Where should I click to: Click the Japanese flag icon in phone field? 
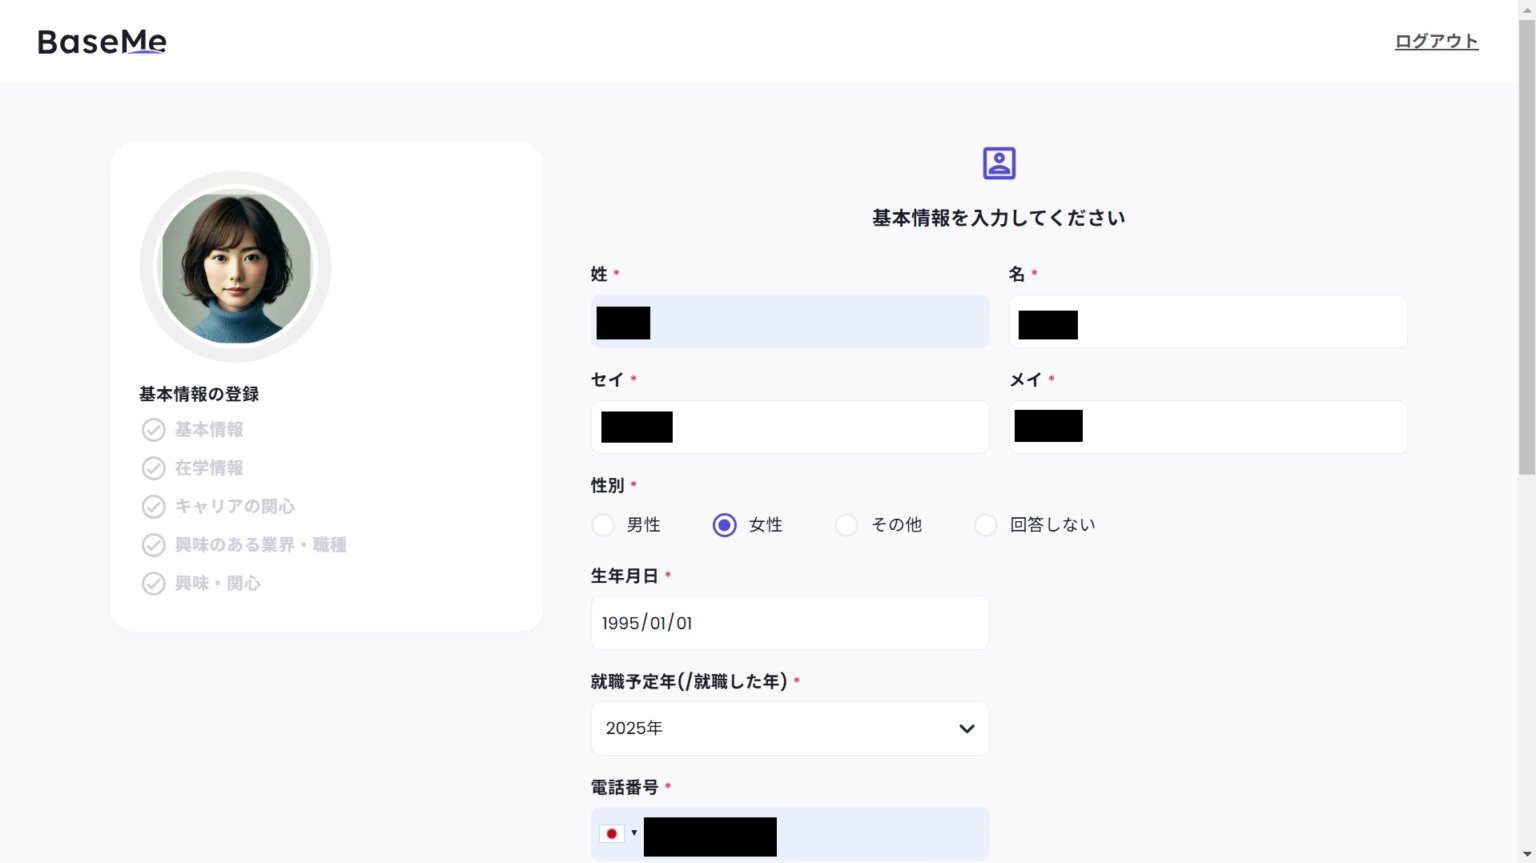pos(612,832)
